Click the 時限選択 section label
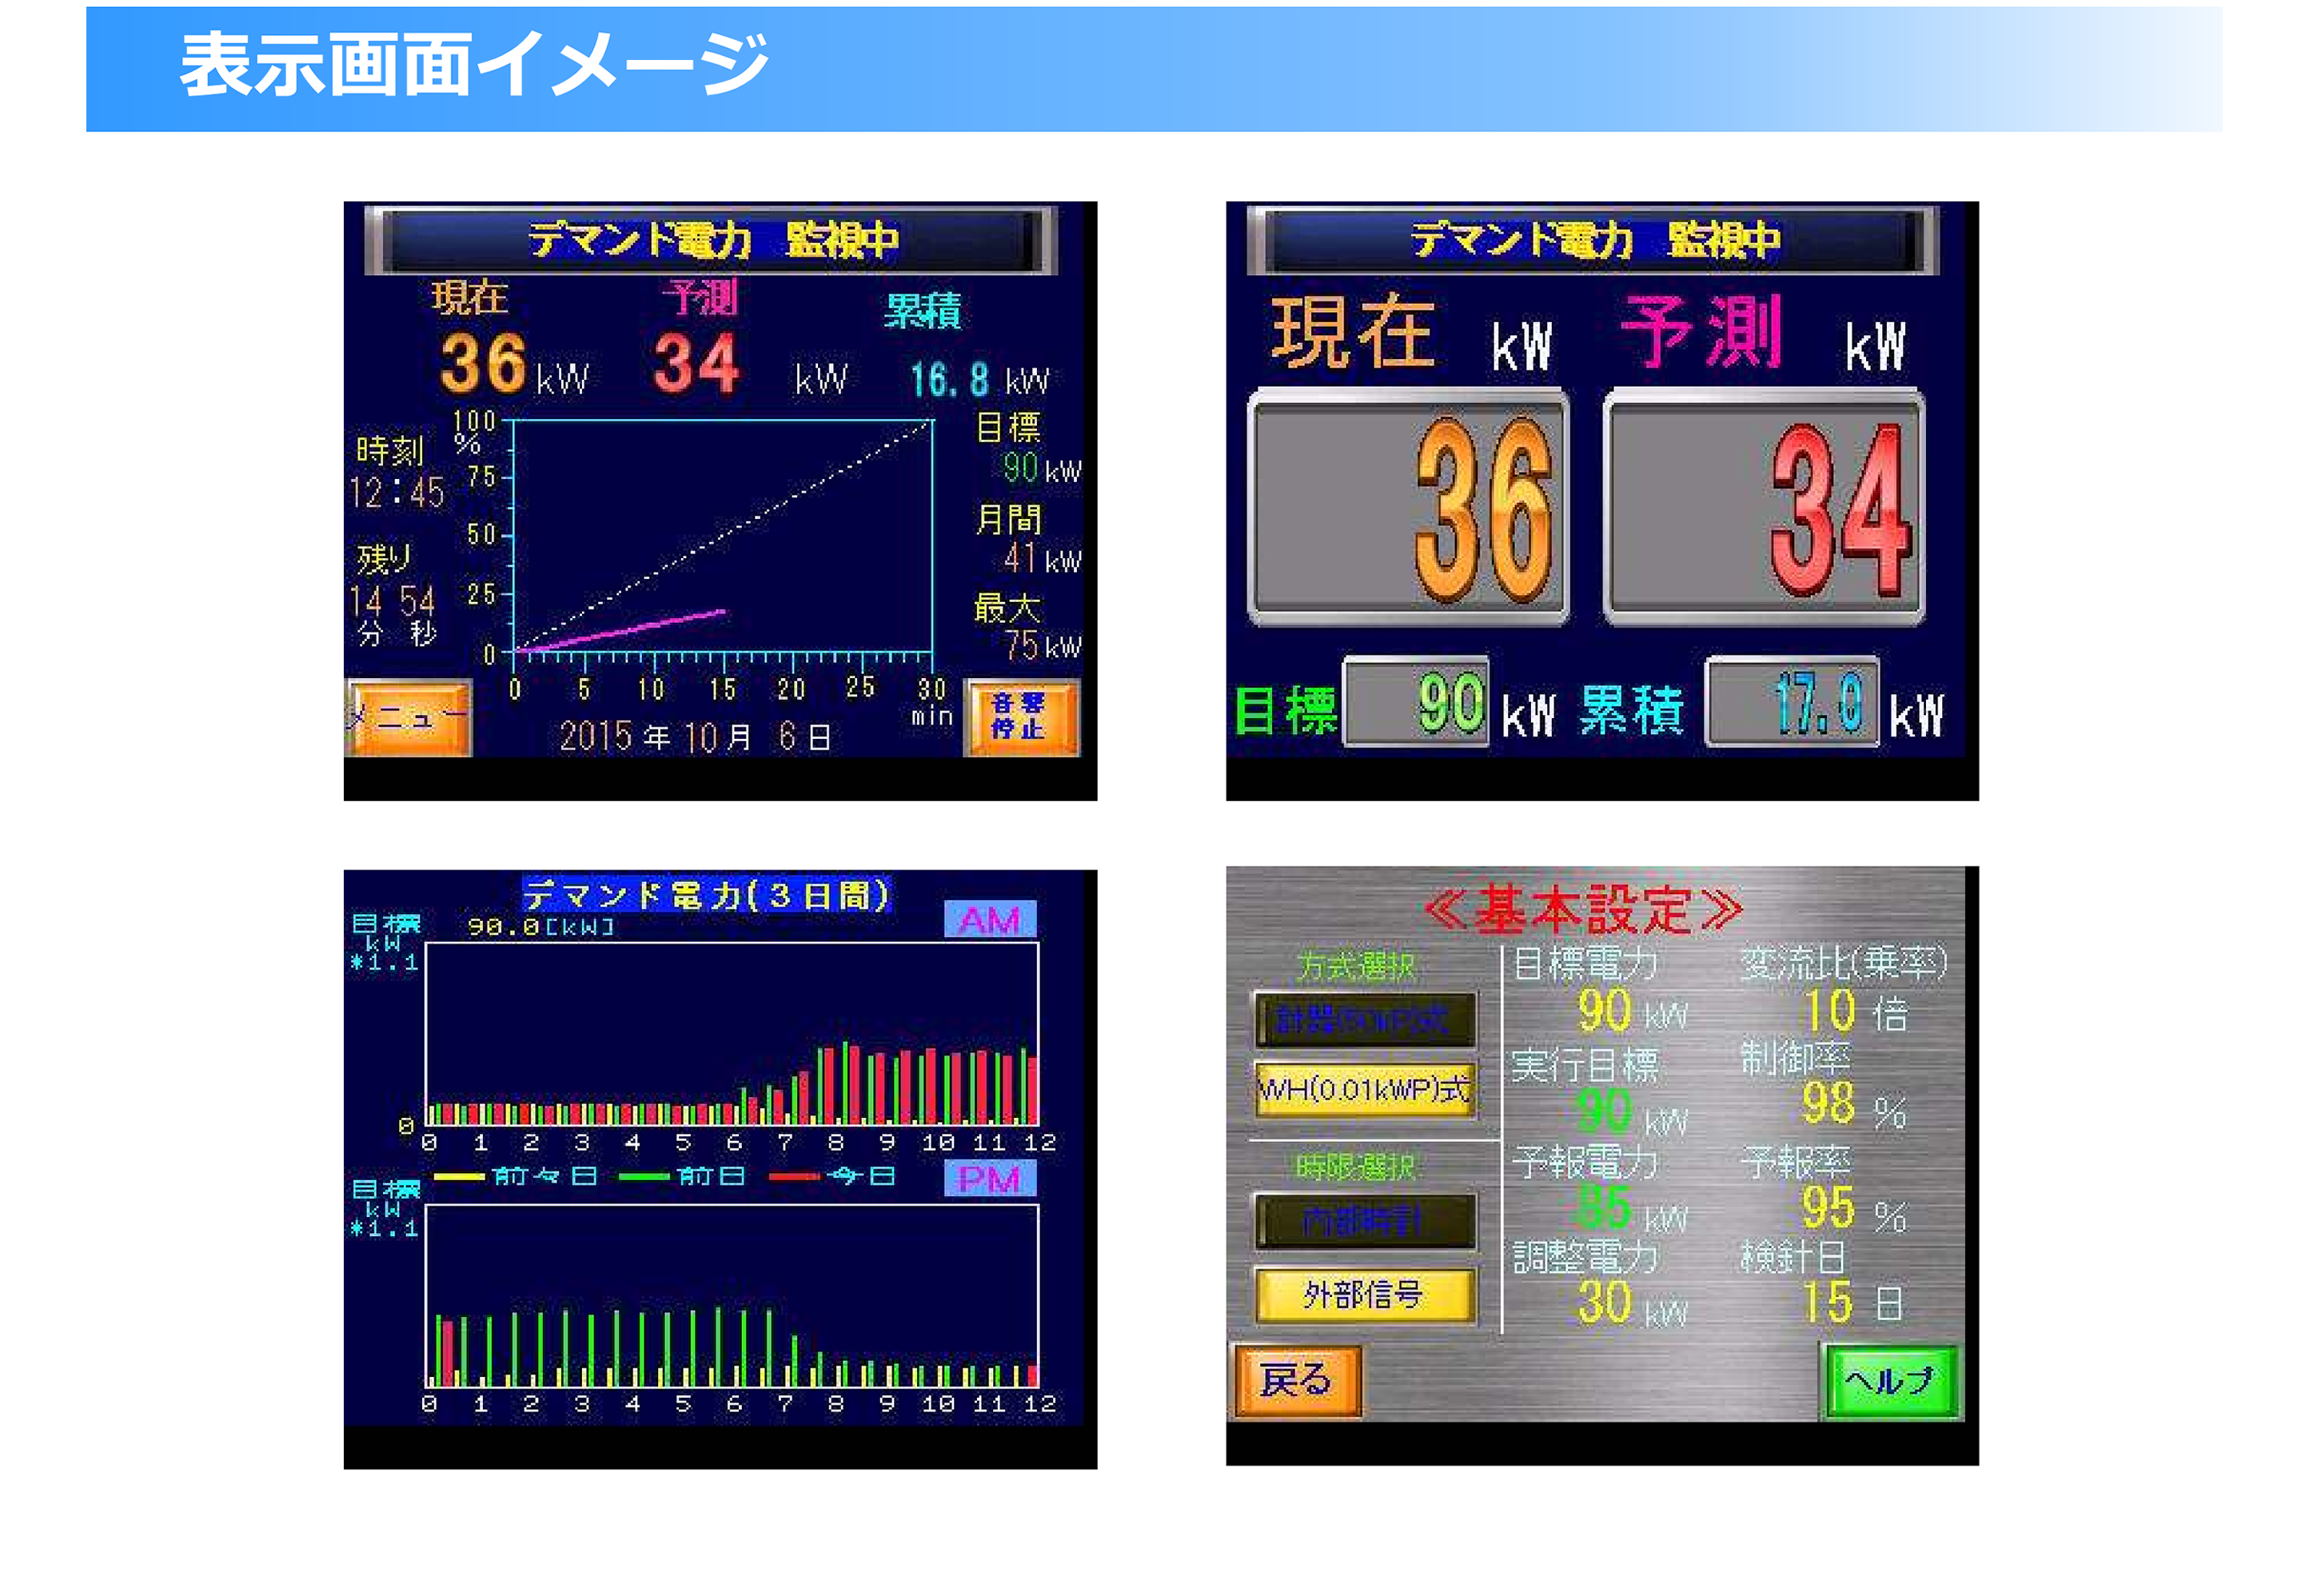This screenshot has width=2309, height=1596. coord(1356,1167)
